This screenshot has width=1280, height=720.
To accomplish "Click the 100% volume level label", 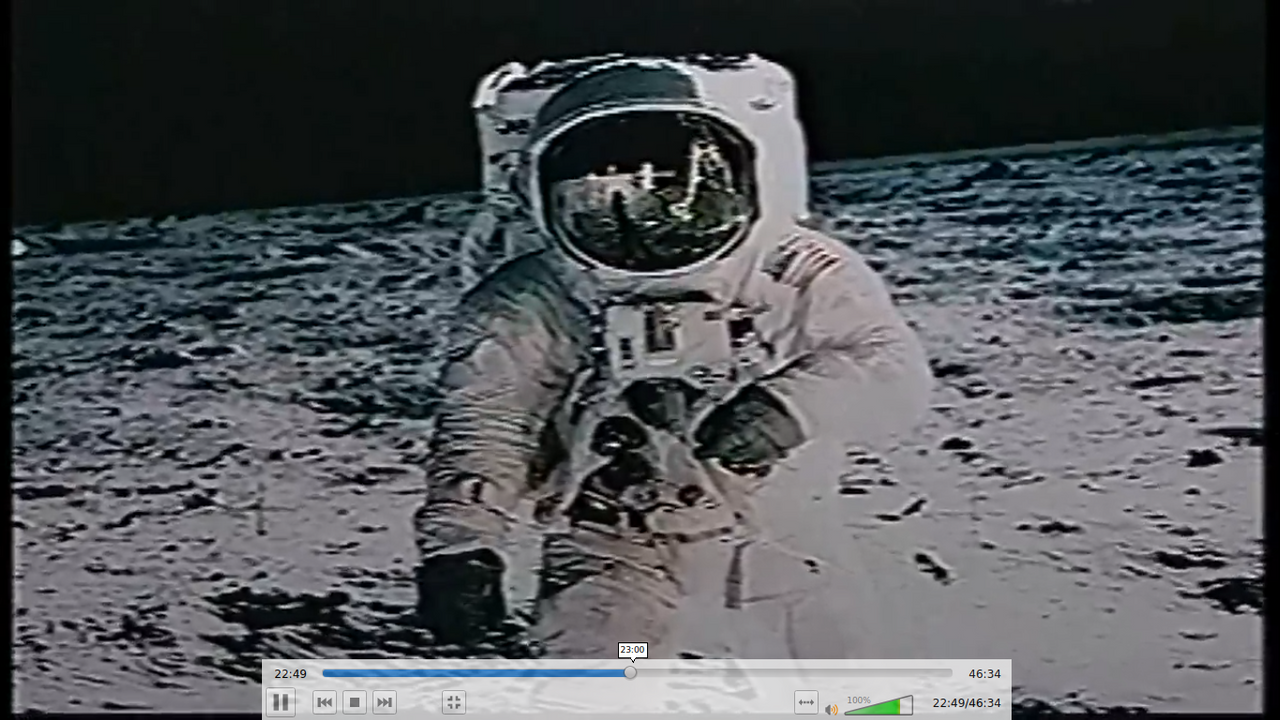I will [858, 699].
